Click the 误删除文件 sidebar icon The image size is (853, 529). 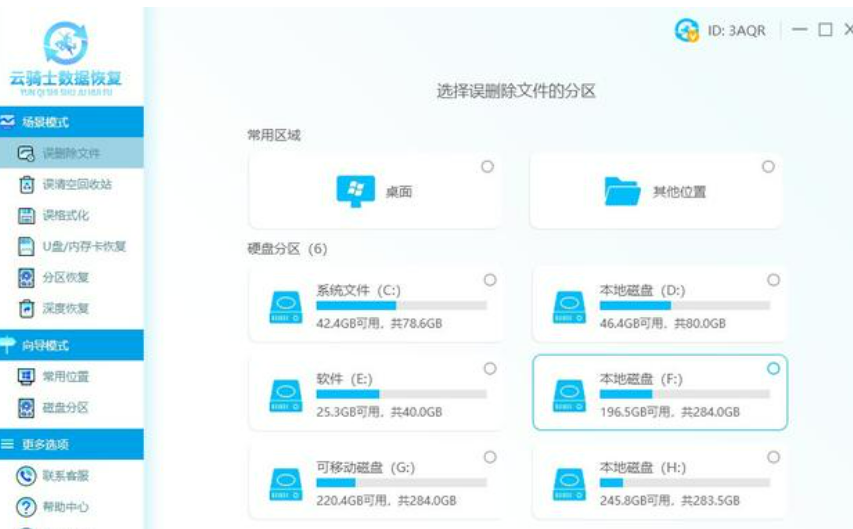pos(27,154)
